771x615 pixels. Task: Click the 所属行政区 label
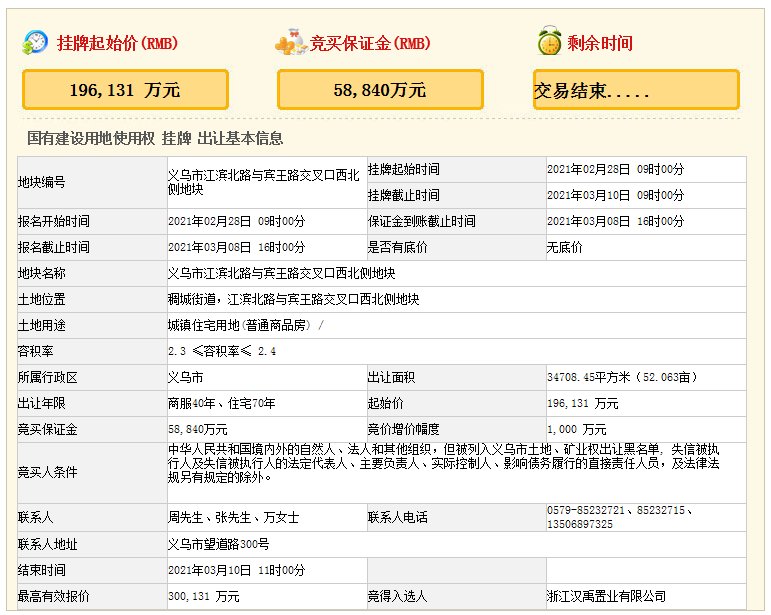(x=48, y=378)
